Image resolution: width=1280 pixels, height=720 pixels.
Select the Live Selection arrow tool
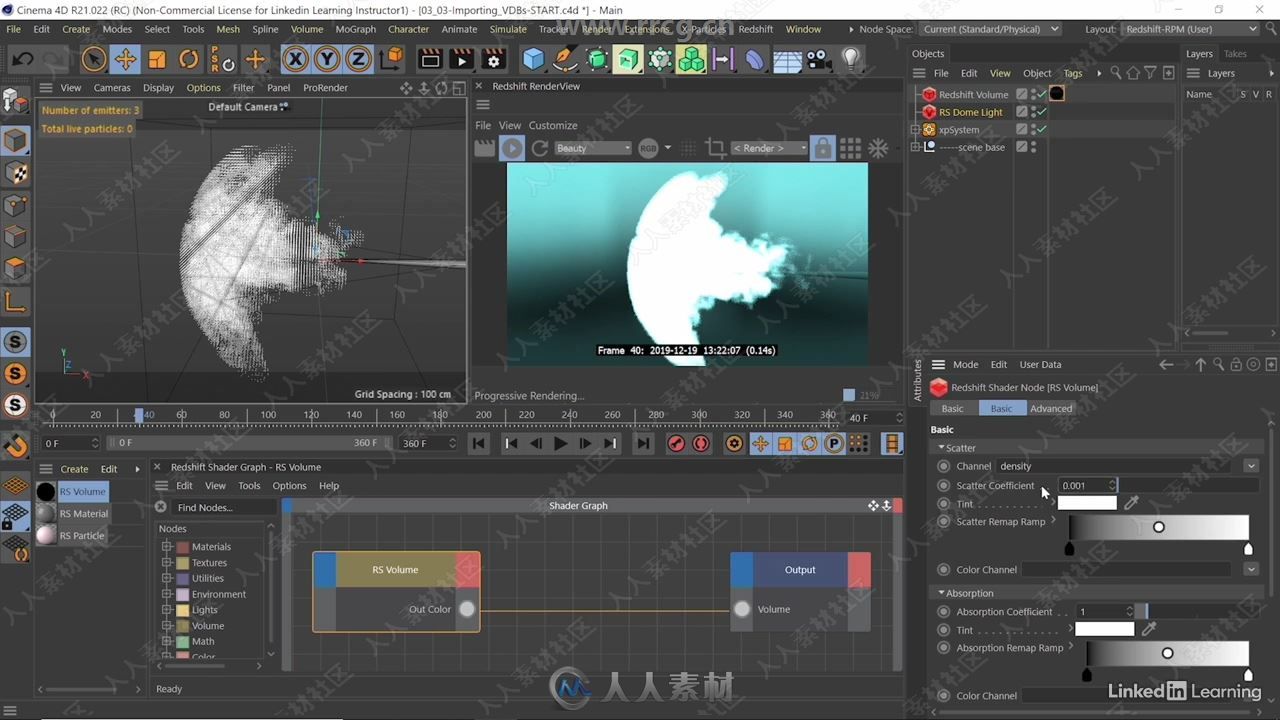point(94,59)
